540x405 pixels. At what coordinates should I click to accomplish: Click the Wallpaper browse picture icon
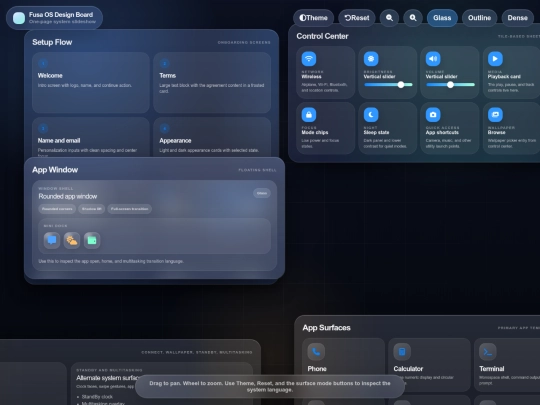tap(495, 115)
